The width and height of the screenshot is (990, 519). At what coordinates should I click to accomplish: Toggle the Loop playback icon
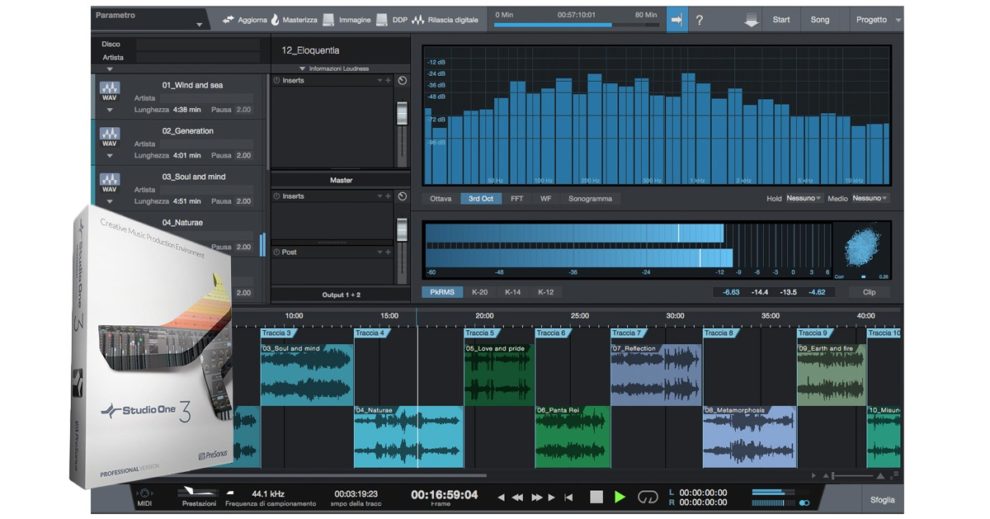[648, 496]
